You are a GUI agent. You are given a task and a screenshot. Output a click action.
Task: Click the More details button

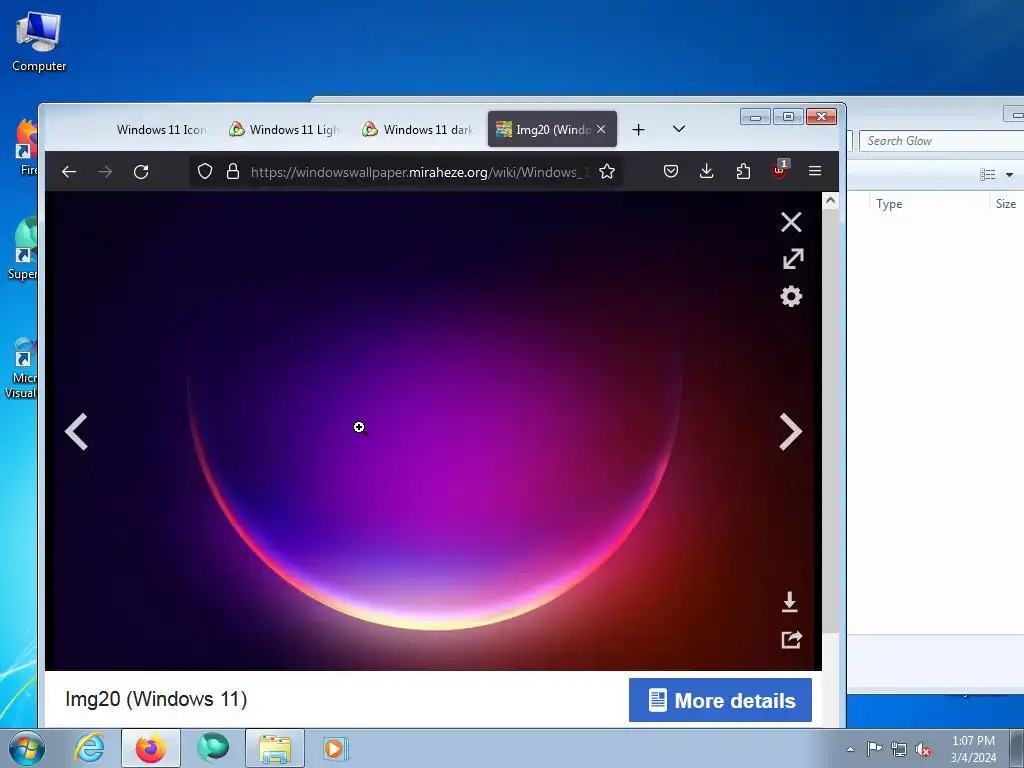pos(720,700)
